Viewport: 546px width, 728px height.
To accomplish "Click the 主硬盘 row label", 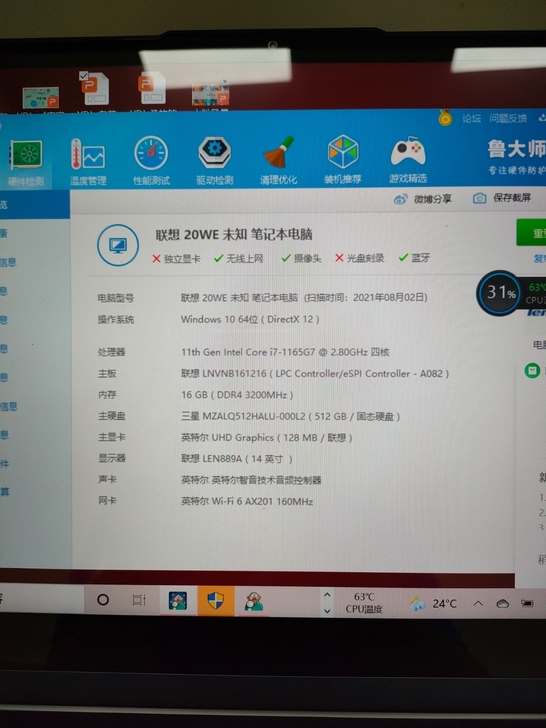I will pyautogui.click(x=111, y=416).
